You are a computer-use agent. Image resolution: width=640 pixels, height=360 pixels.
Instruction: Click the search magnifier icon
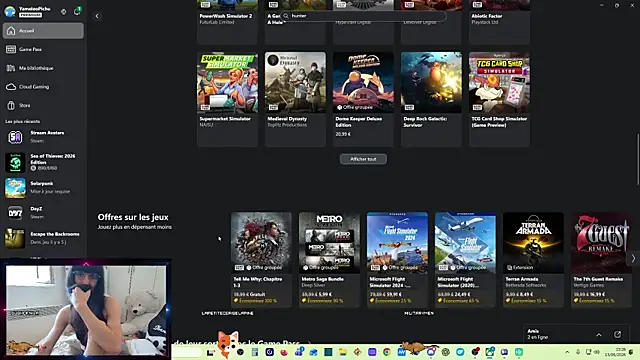(286, 16)
